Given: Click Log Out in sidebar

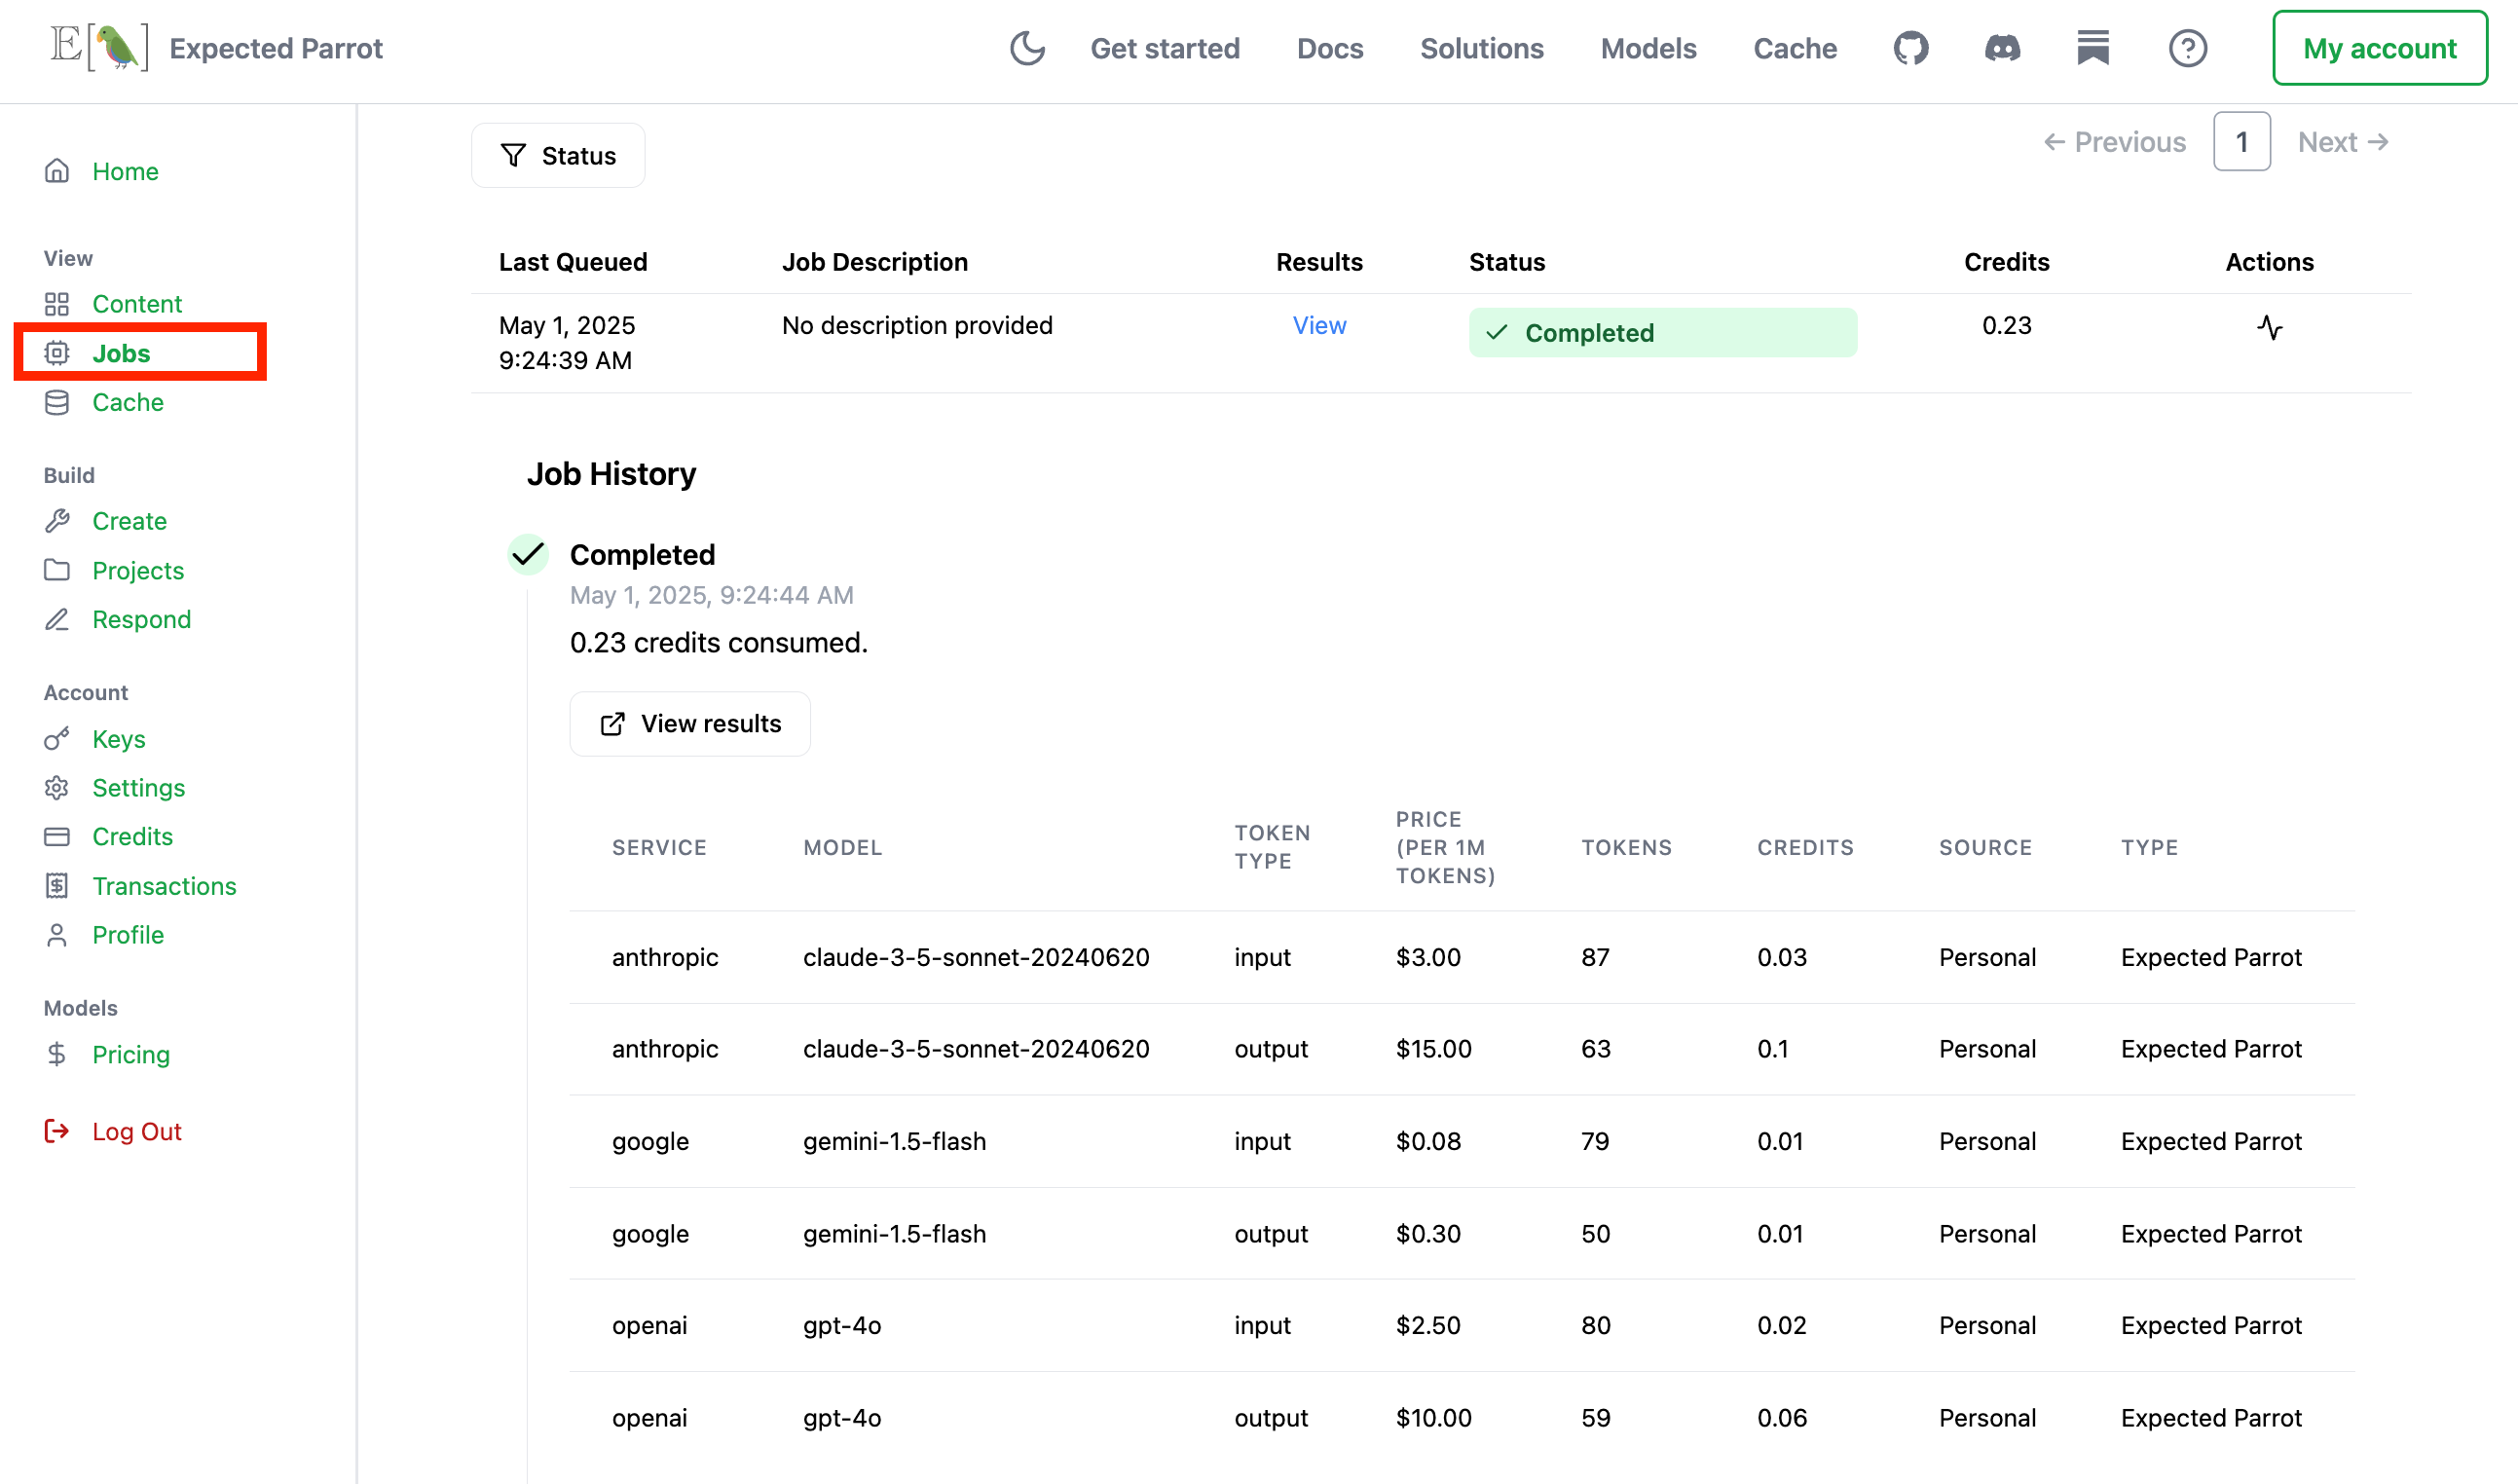Looking at the screenshot, I should point(136,1131).
